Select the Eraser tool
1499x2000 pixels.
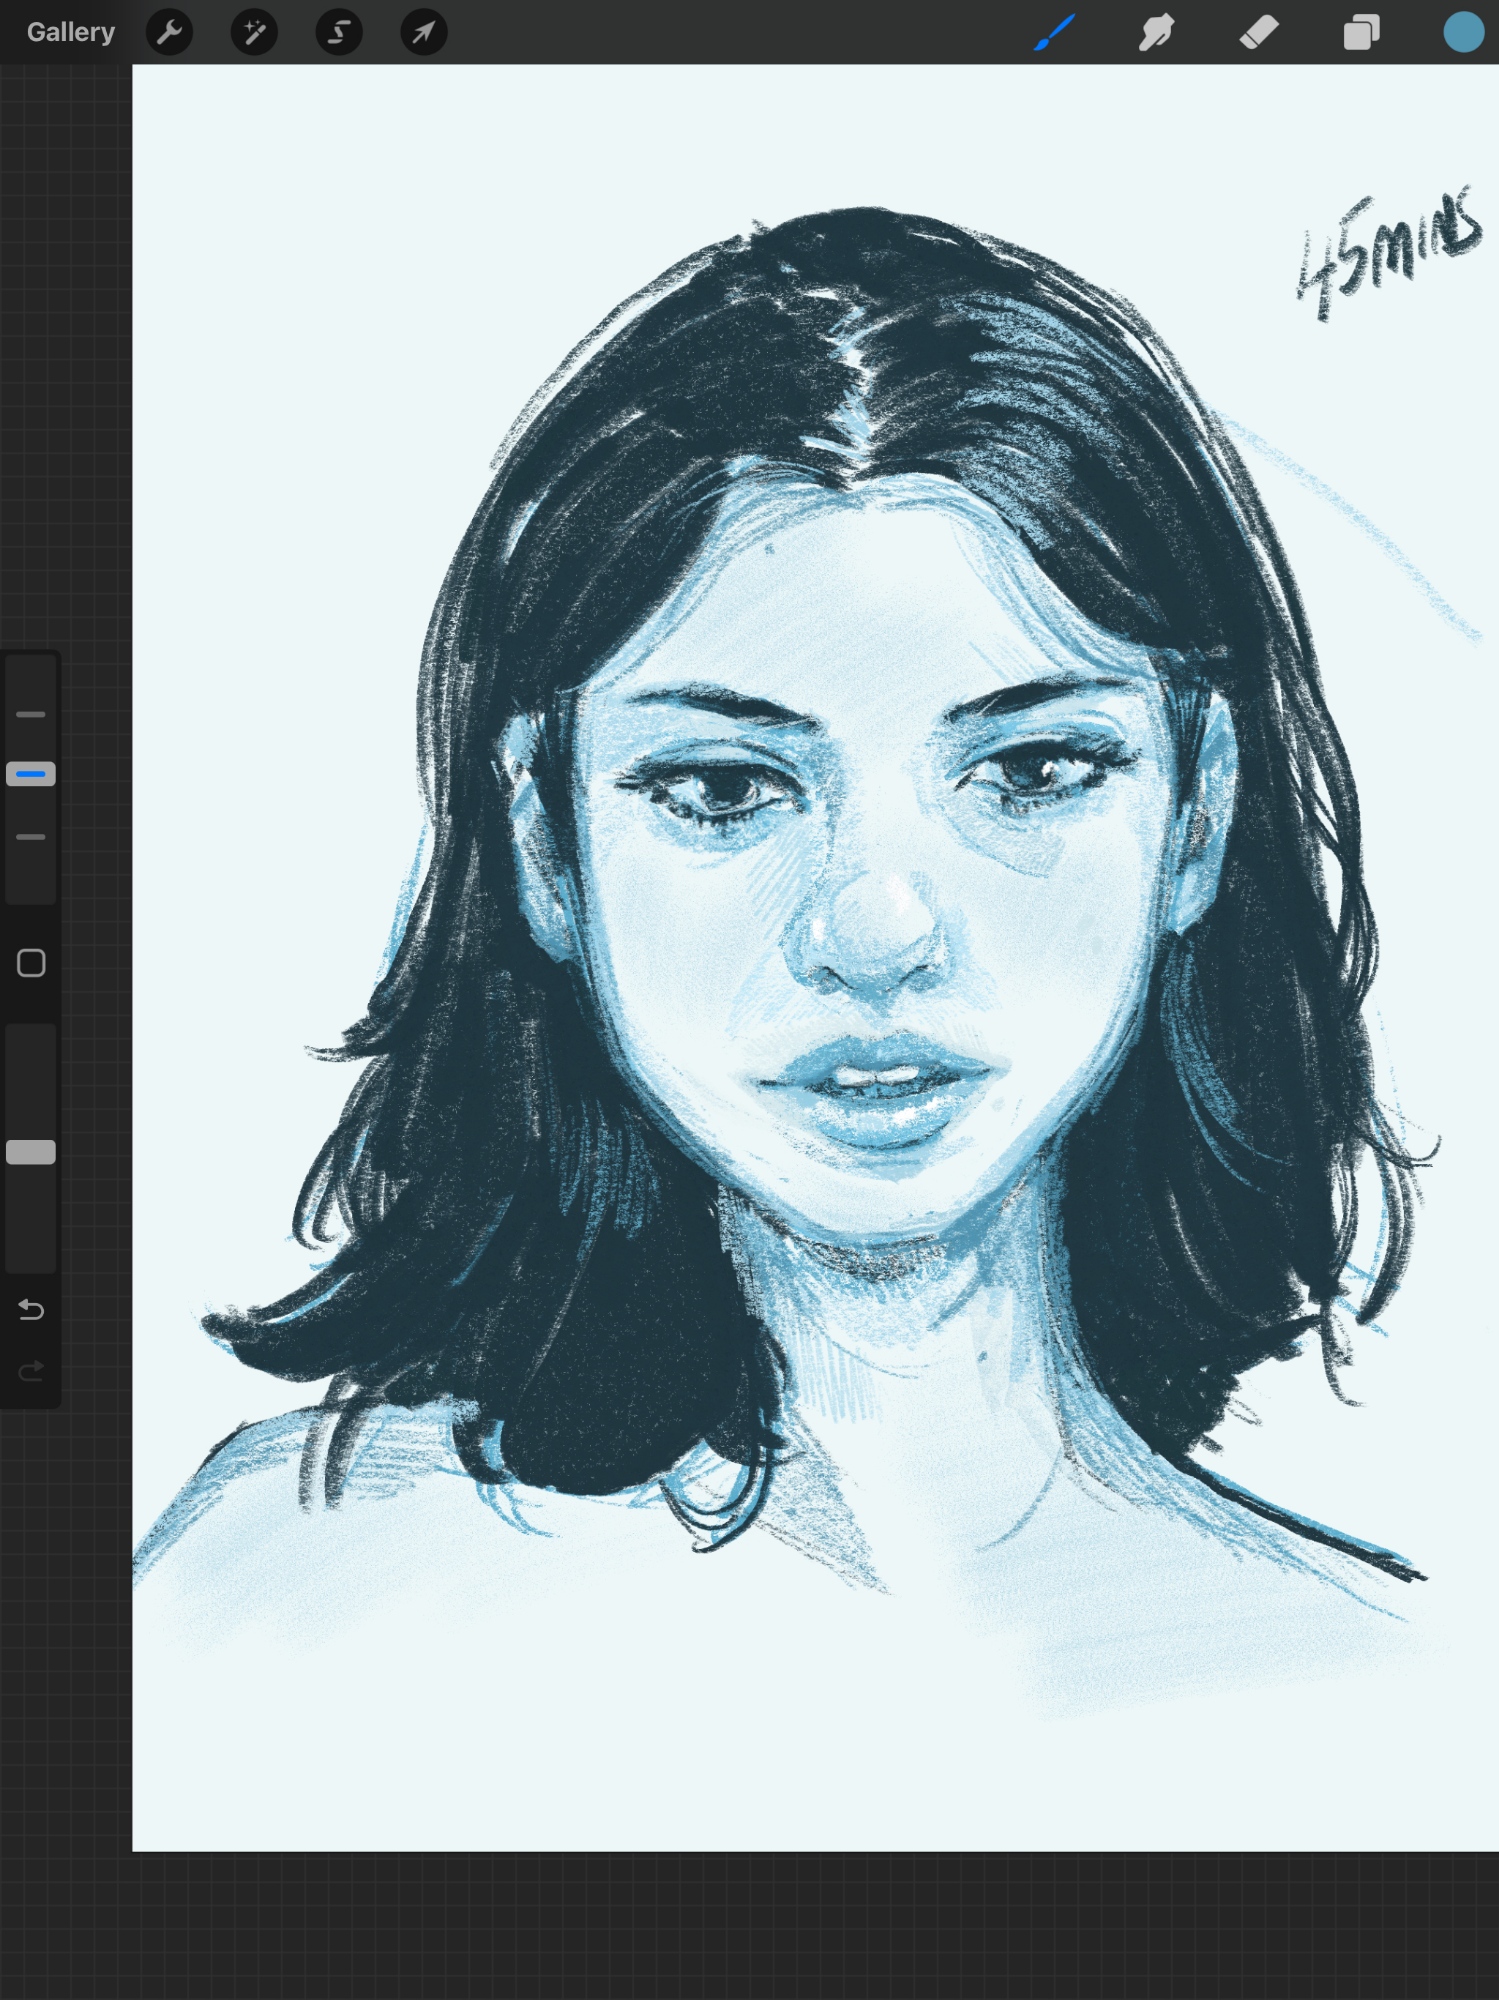tap(1259, 32)
